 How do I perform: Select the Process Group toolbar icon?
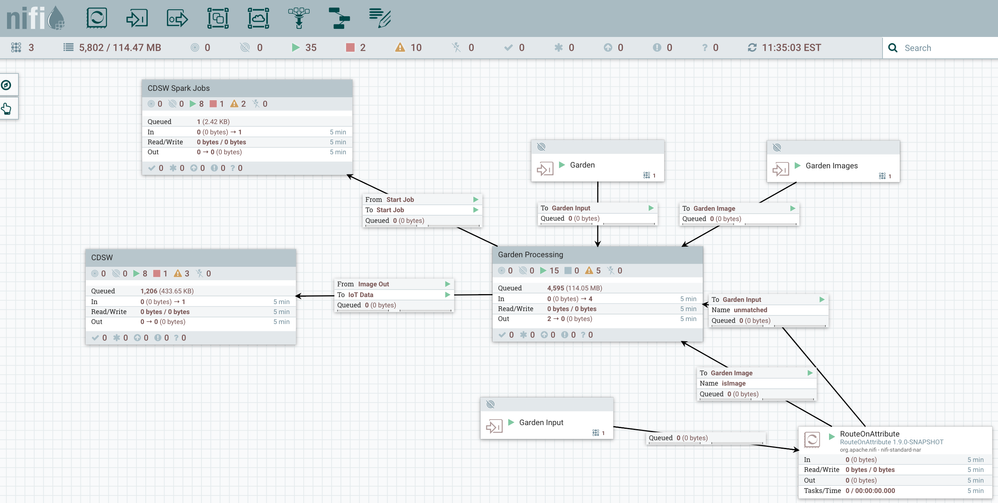click(217, 17)
